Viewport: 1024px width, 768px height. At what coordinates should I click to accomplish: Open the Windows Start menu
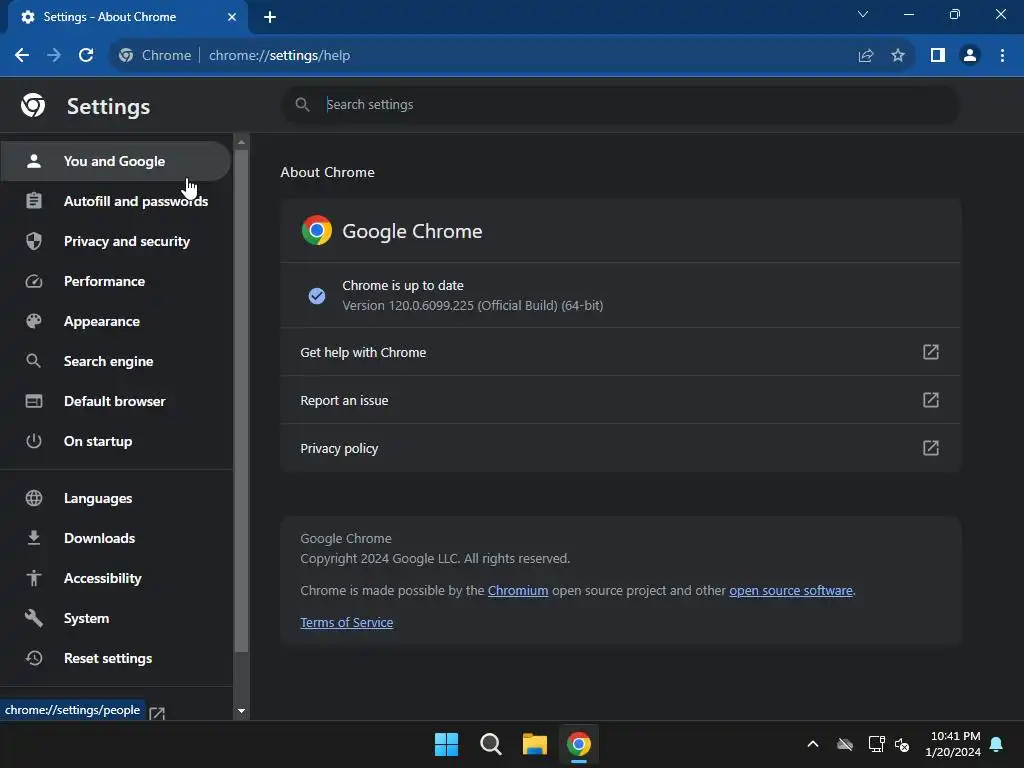coord(447,744)
